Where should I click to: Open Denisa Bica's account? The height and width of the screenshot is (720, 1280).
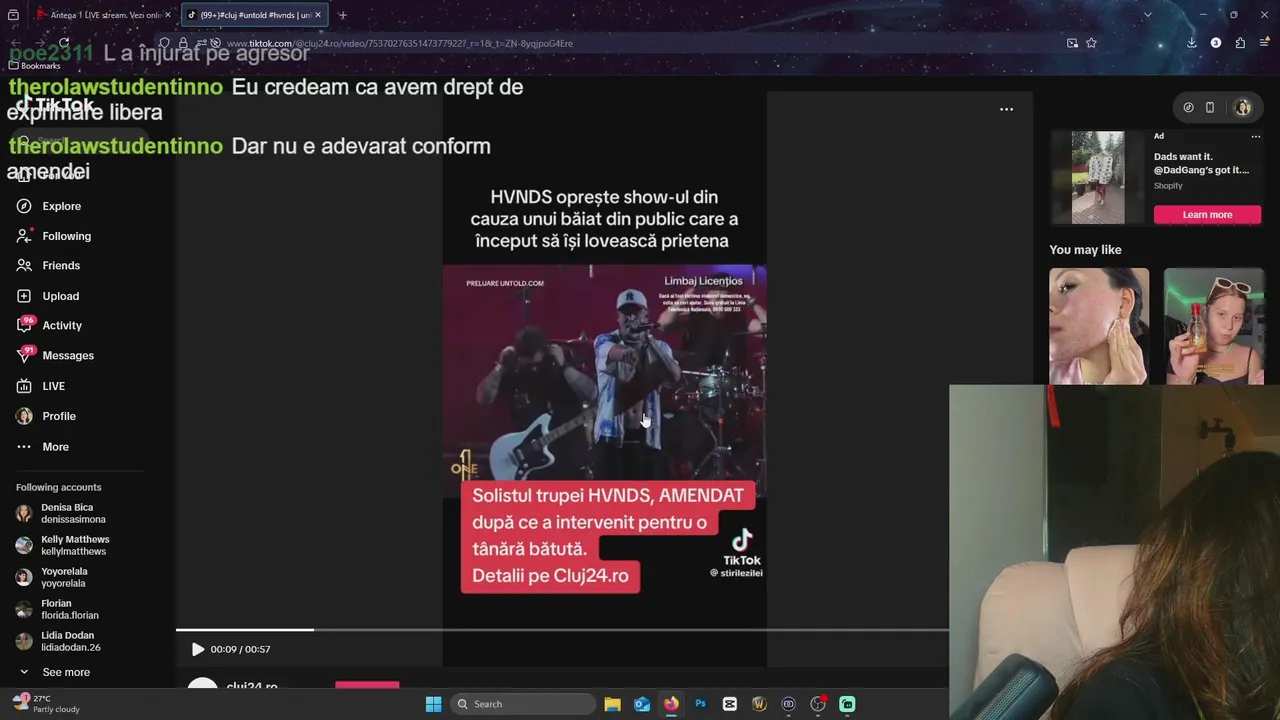pos(61,513)
